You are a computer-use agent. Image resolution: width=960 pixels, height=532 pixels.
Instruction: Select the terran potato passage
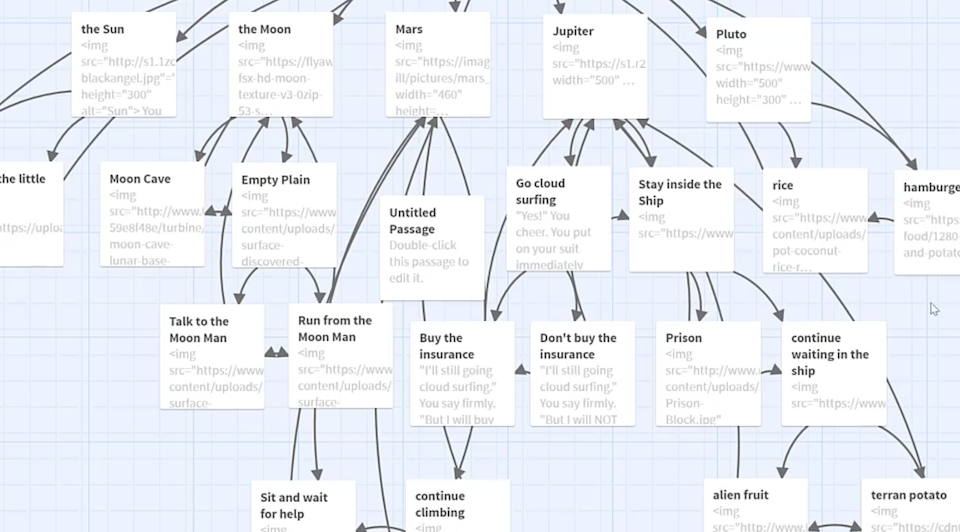(x=911, y=505)
